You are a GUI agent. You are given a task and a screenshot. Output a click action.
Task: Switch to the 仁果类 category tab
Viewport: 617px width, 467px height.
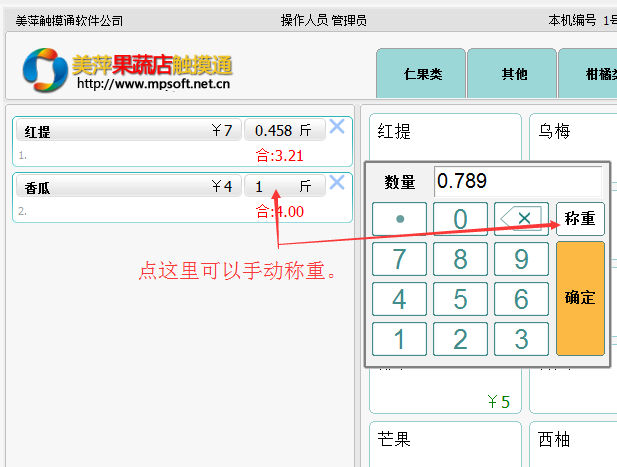(421, 74)
